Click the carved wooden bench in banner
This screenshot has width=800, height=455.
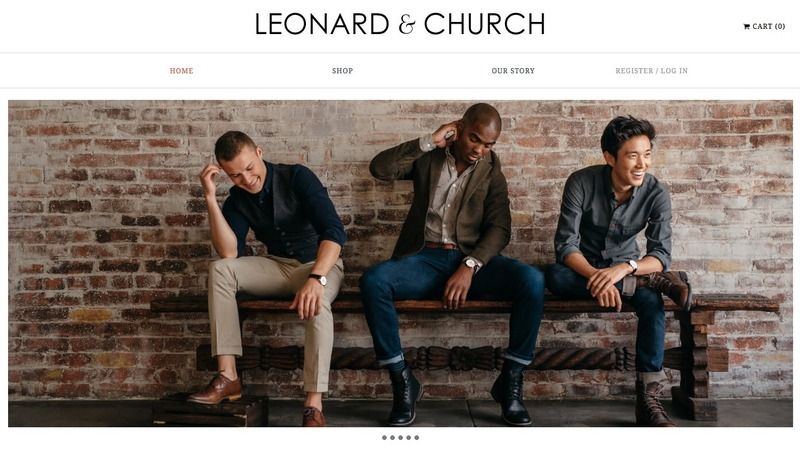point(464,332)
